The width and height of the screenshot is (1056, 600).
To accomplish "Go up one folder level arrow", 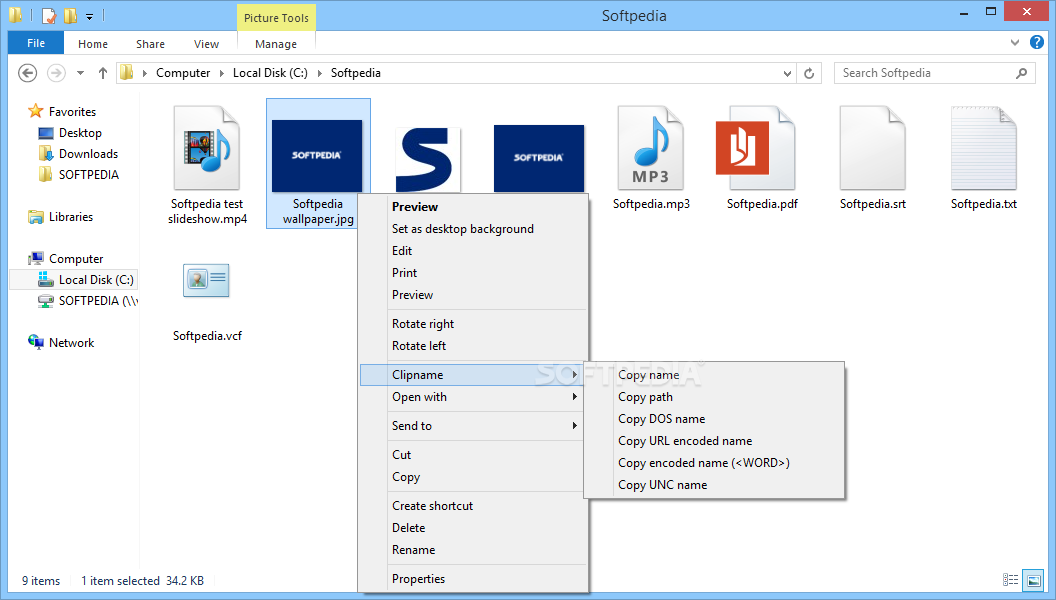I will click(102, 73).
